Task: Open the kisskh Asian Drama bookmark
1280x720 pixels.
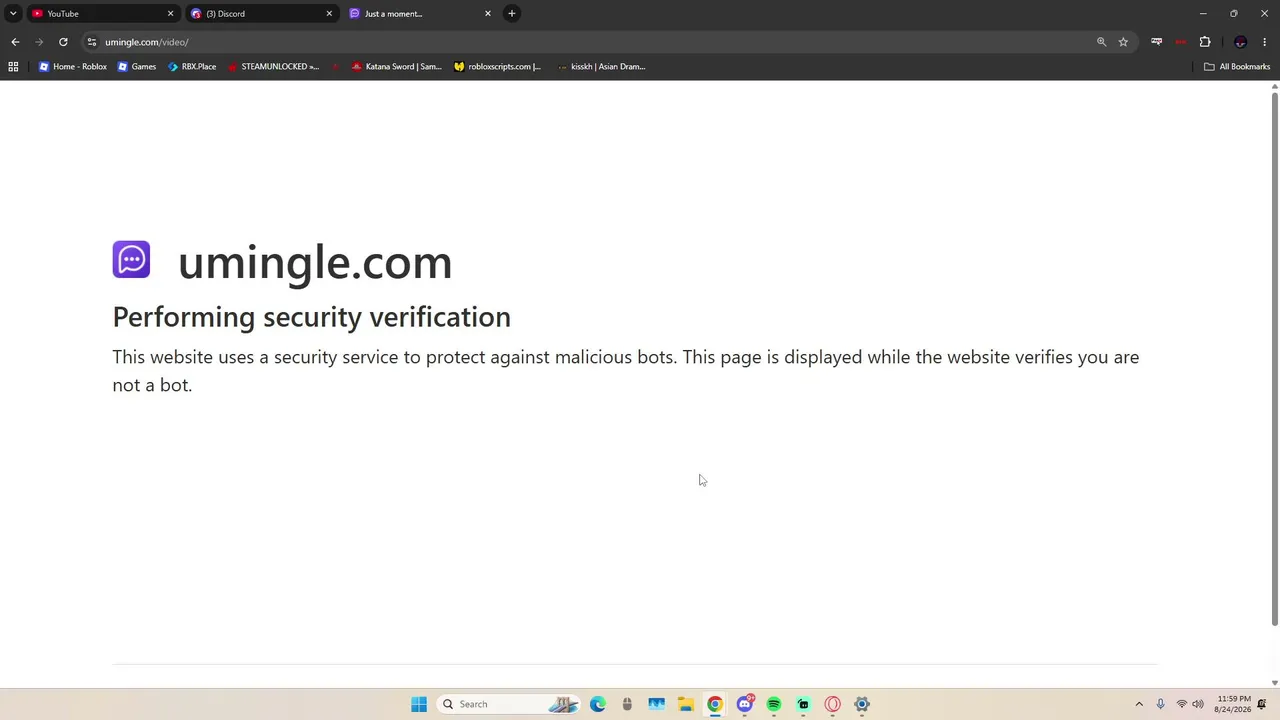Action: pos(601,67)
